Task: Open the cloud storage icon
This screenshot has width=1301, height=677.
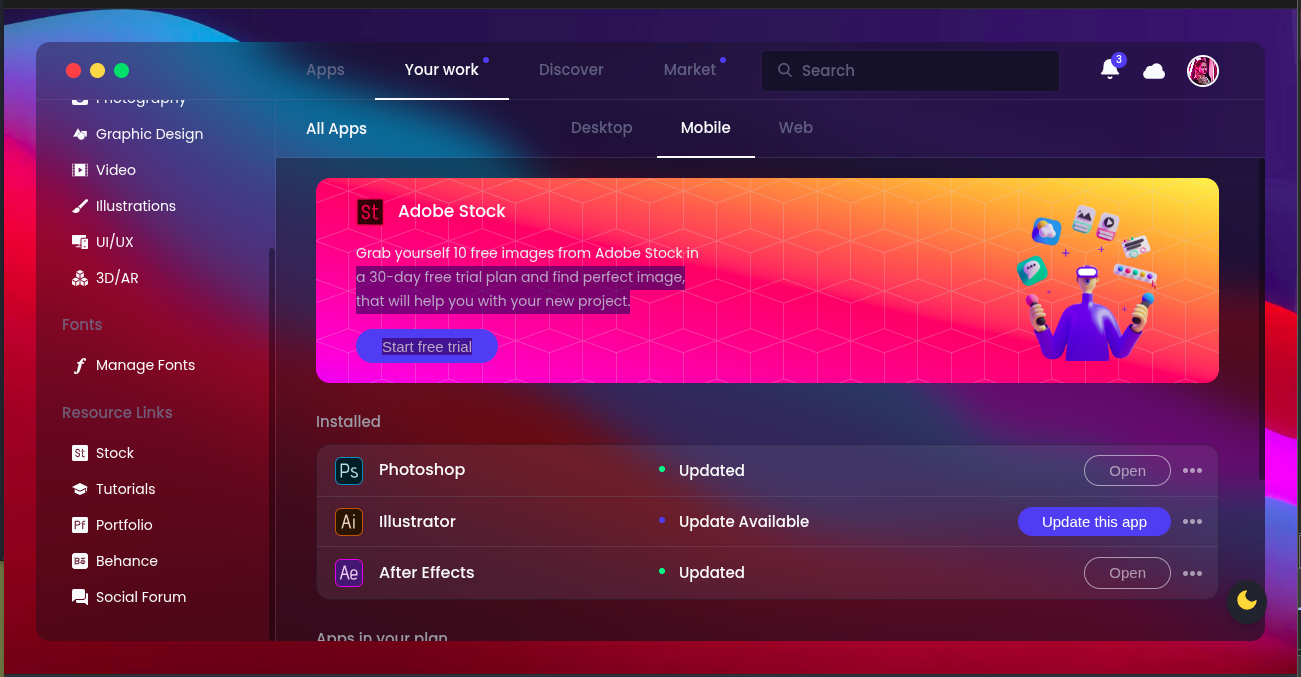Action: [1154, 71]
